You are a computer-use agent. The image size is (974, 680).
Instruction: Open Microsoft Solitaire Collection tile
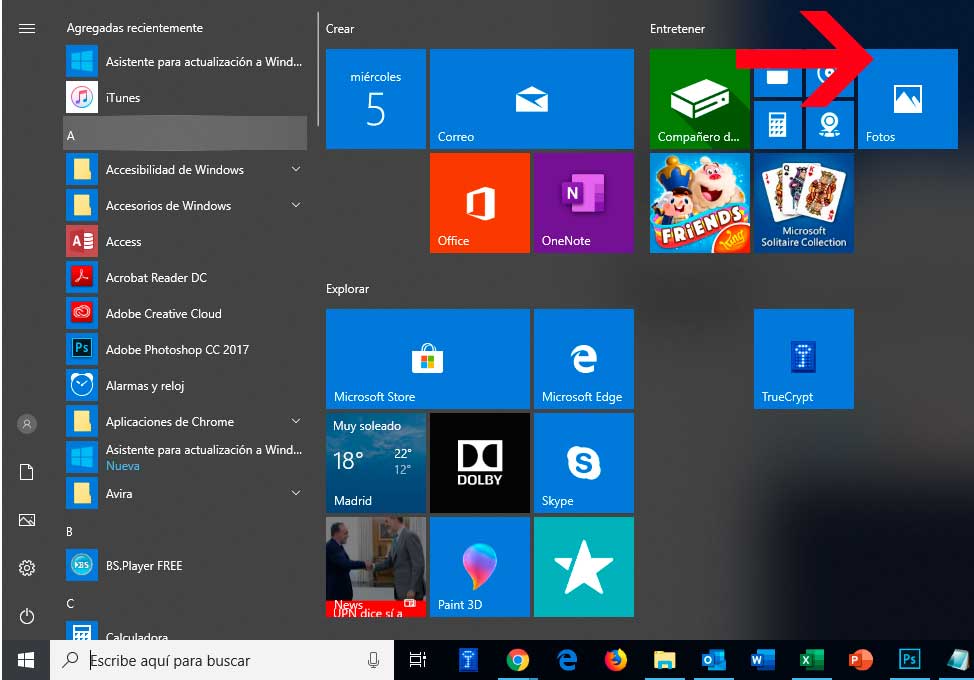tap(804, 203)
